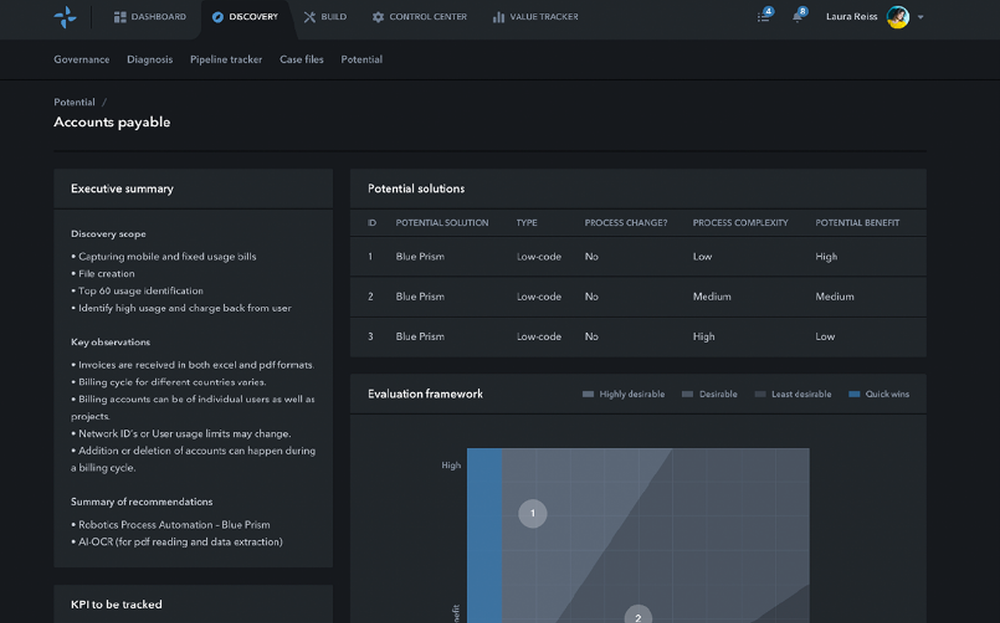
Task: Sort by ID column header
Action: (x=372, y=223)
